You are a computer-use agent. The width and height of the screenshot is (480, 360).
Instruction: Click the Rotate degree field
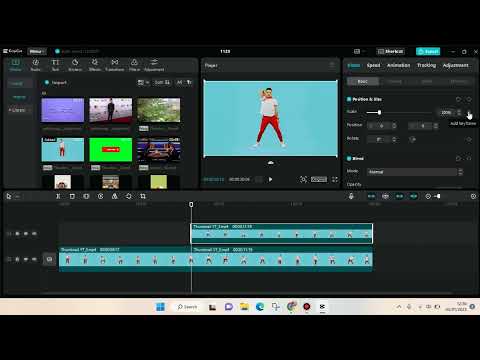[382, 139]
